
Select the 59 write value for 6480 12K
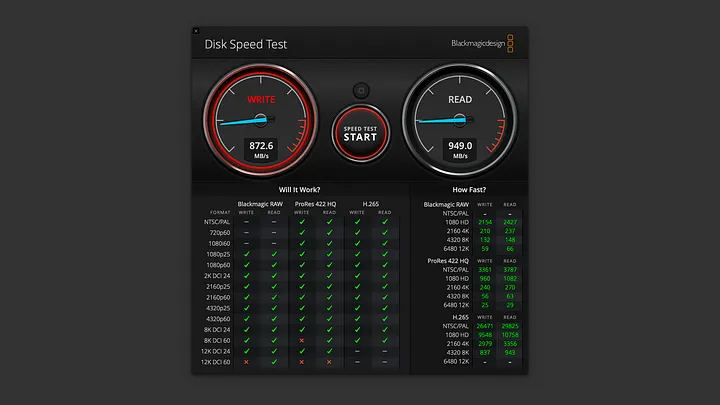(x=485, y=248)
